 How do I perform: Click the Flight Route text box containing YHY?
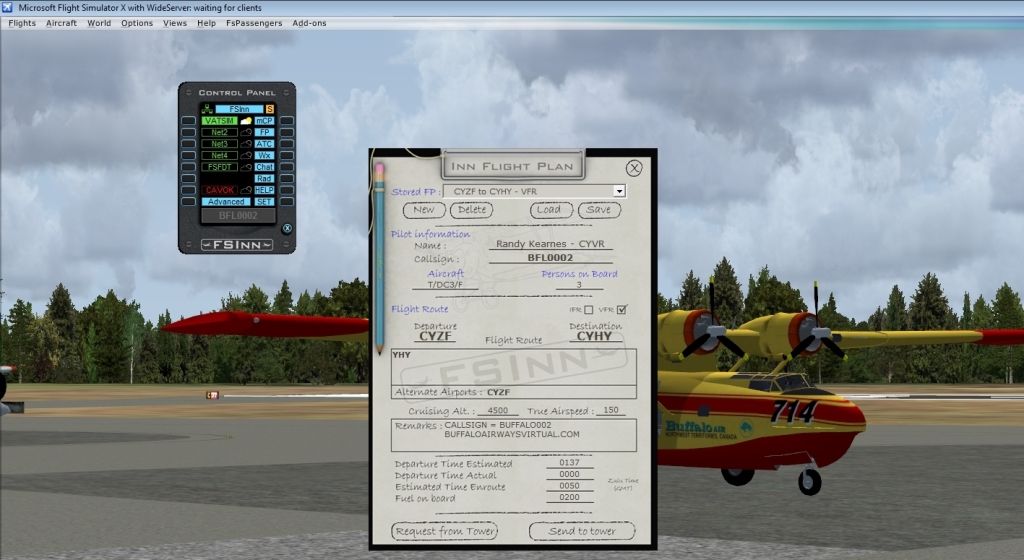[513, 367]
